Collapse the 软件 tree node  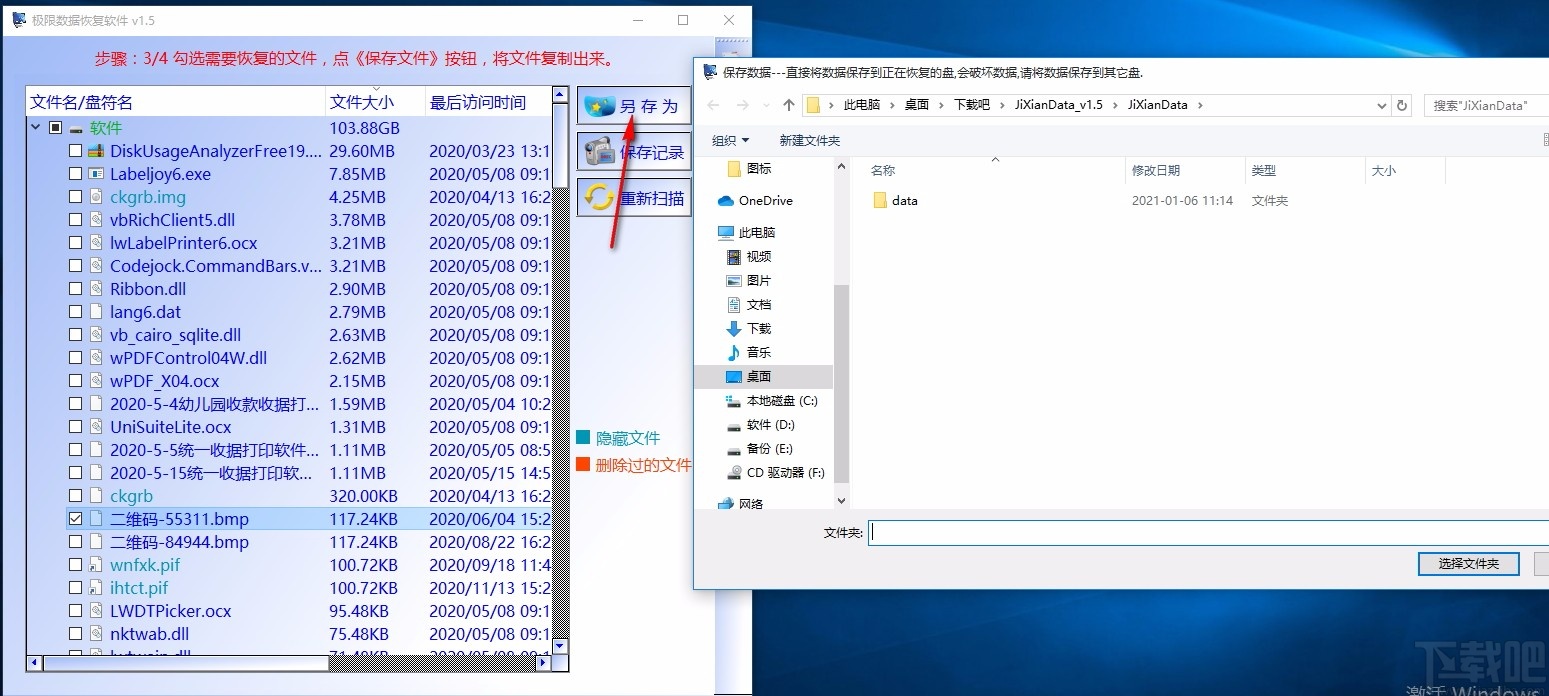(35, 127)
